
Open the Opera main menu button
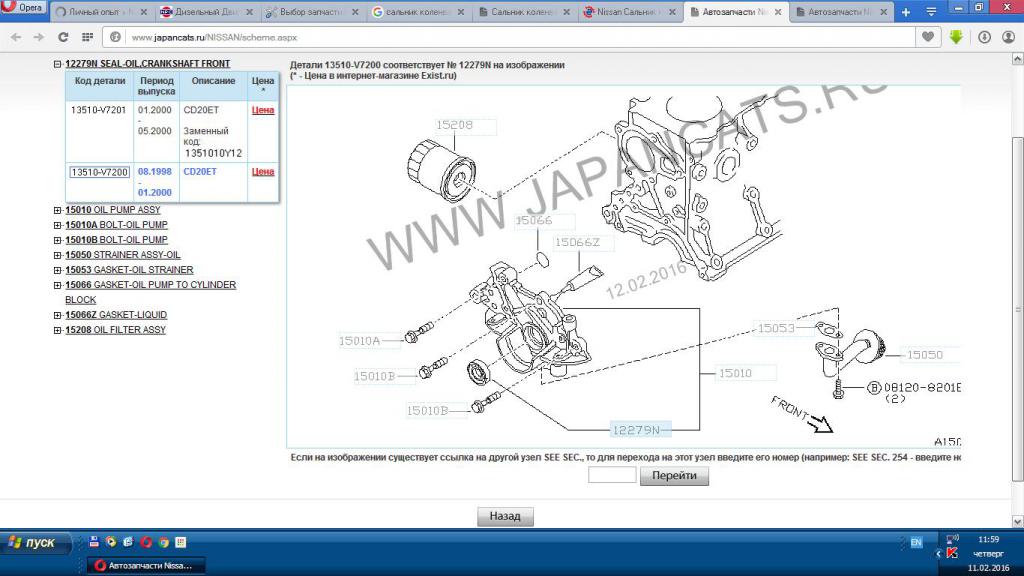[24, 8]
